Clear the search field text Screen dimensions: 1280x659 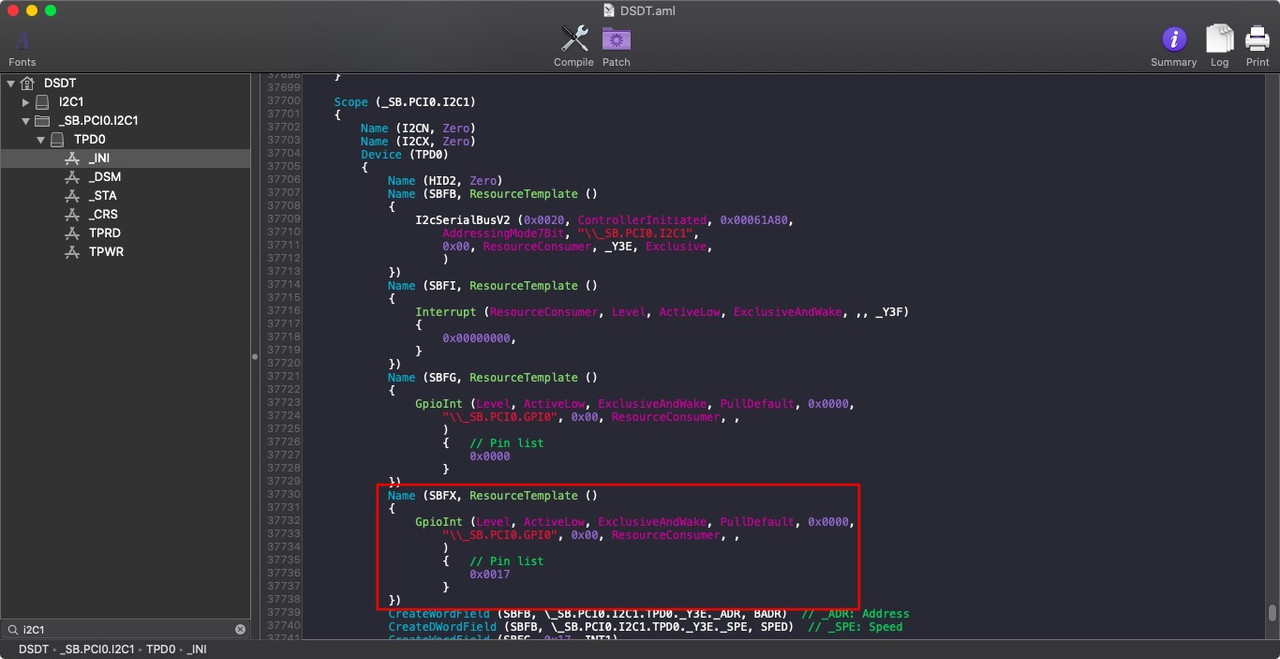pos(240,630)
